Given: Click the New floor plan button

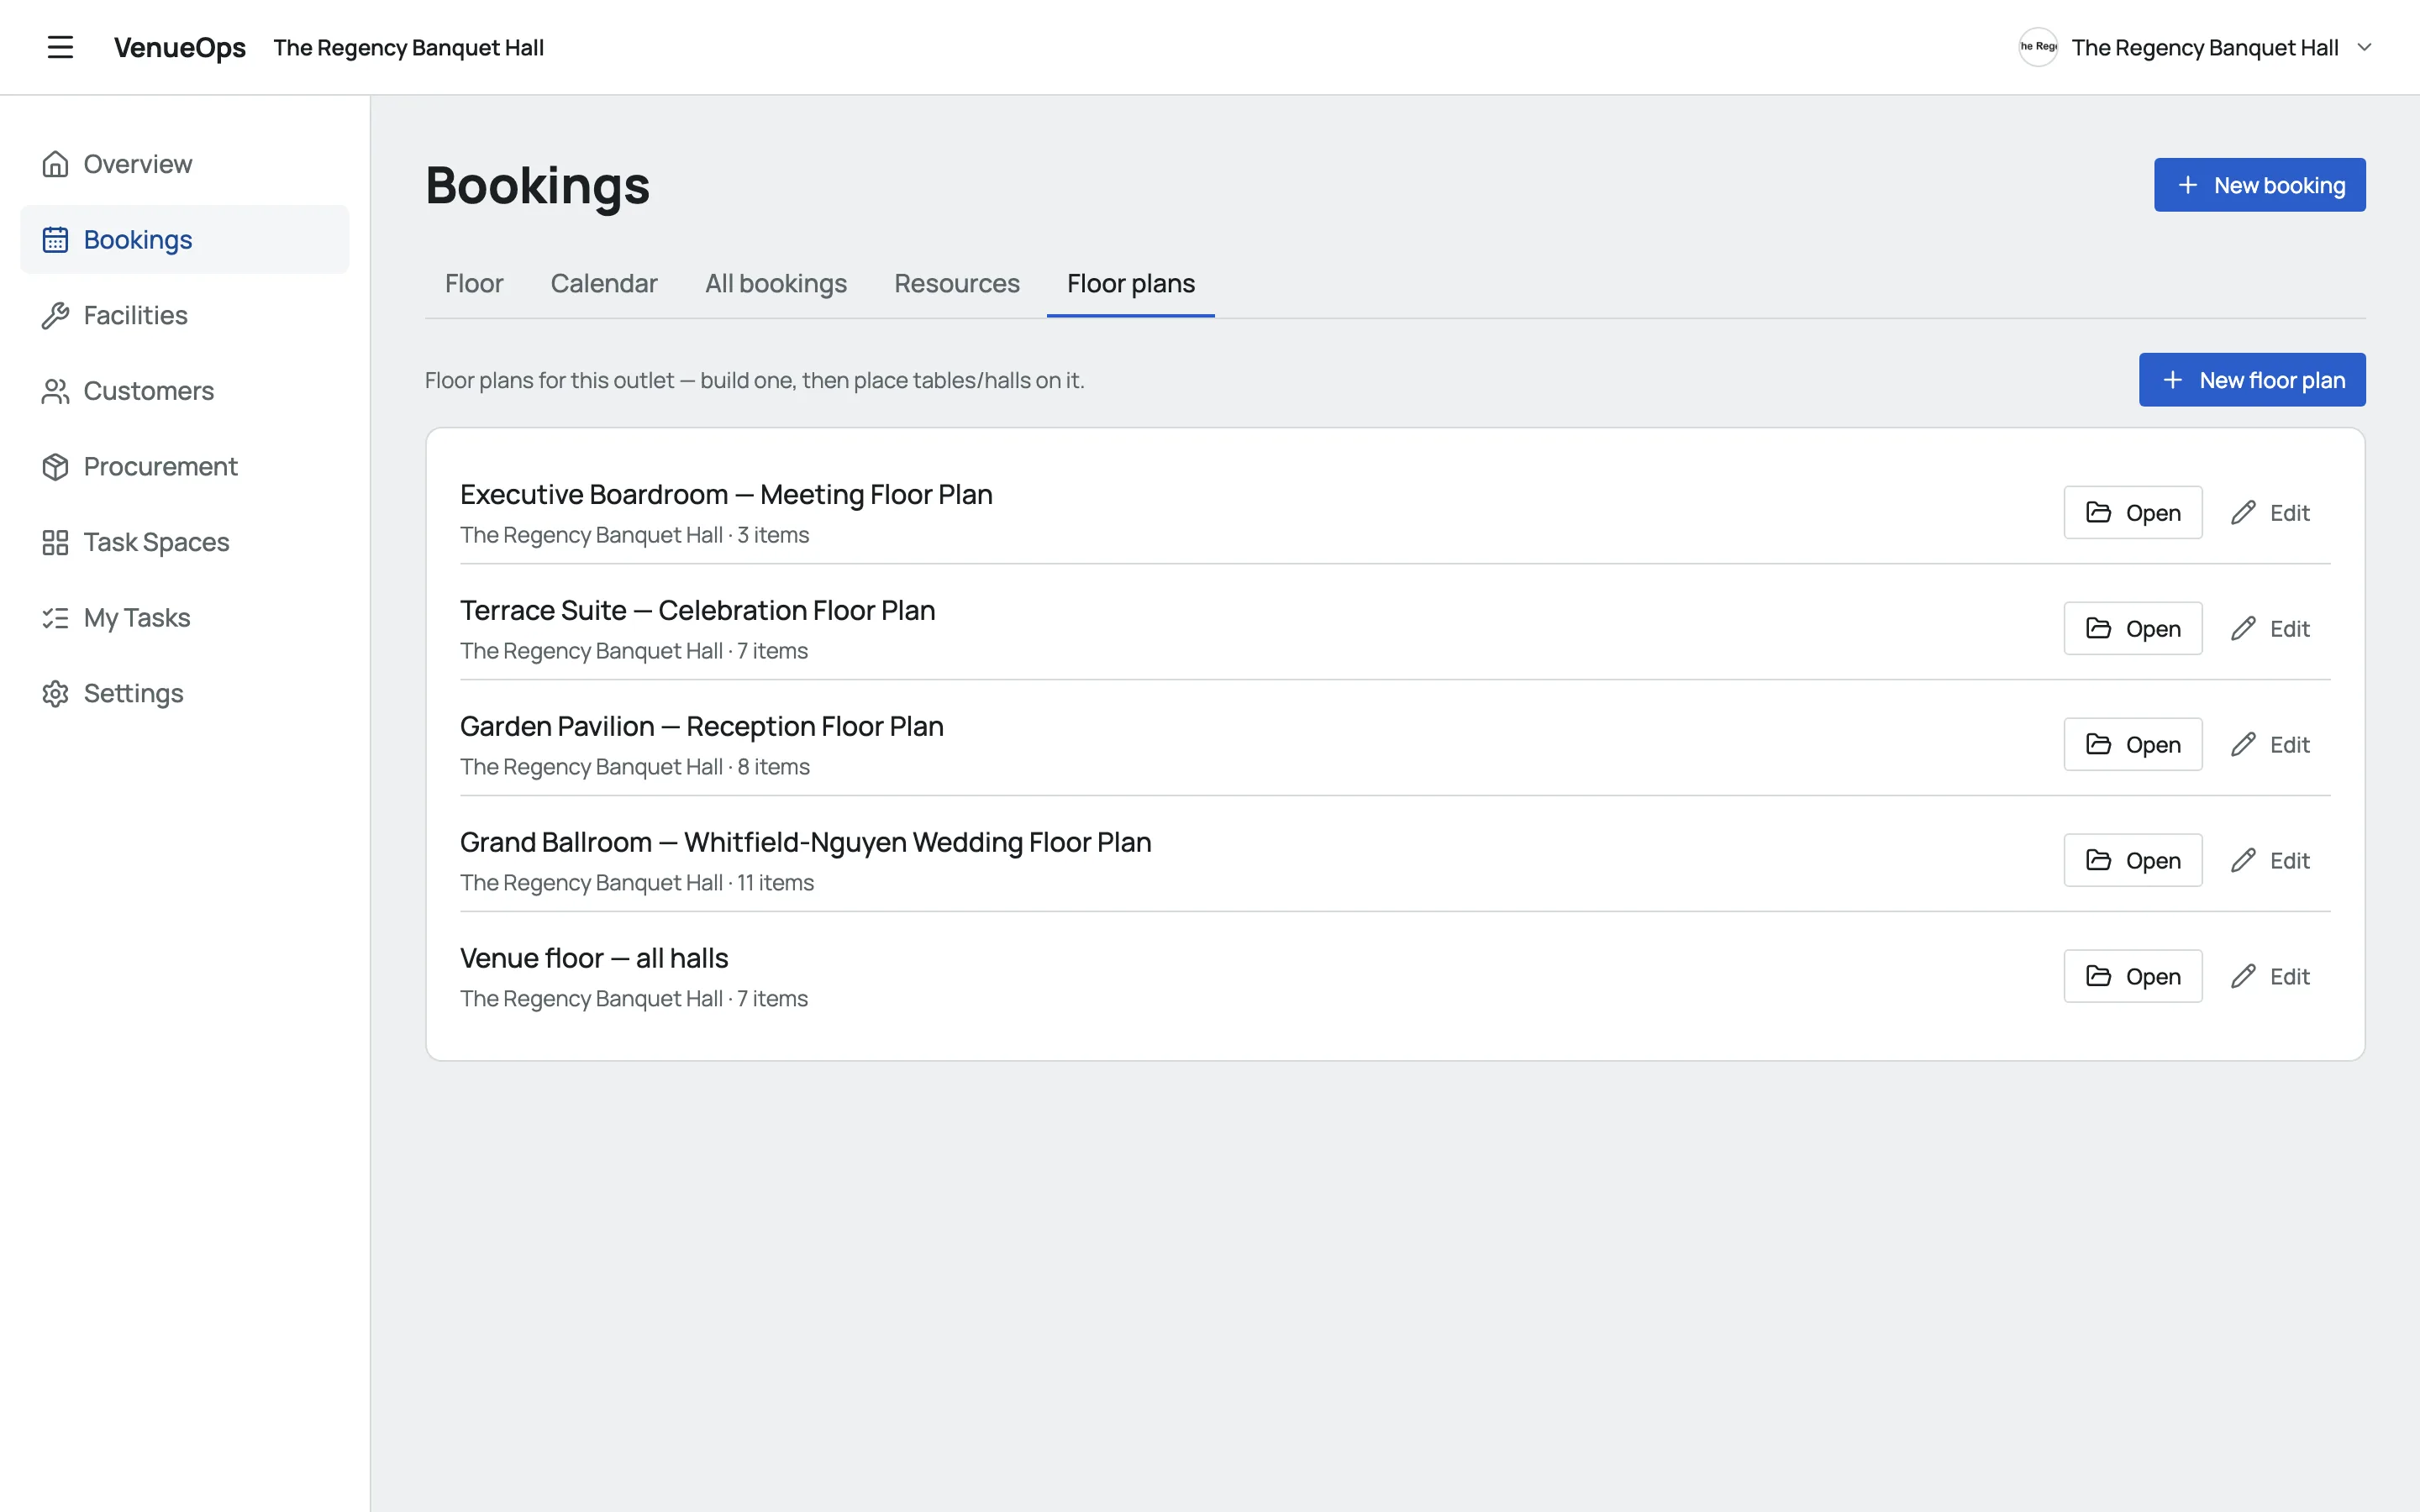Looking at the screenshot, I should coord(2252,380).
